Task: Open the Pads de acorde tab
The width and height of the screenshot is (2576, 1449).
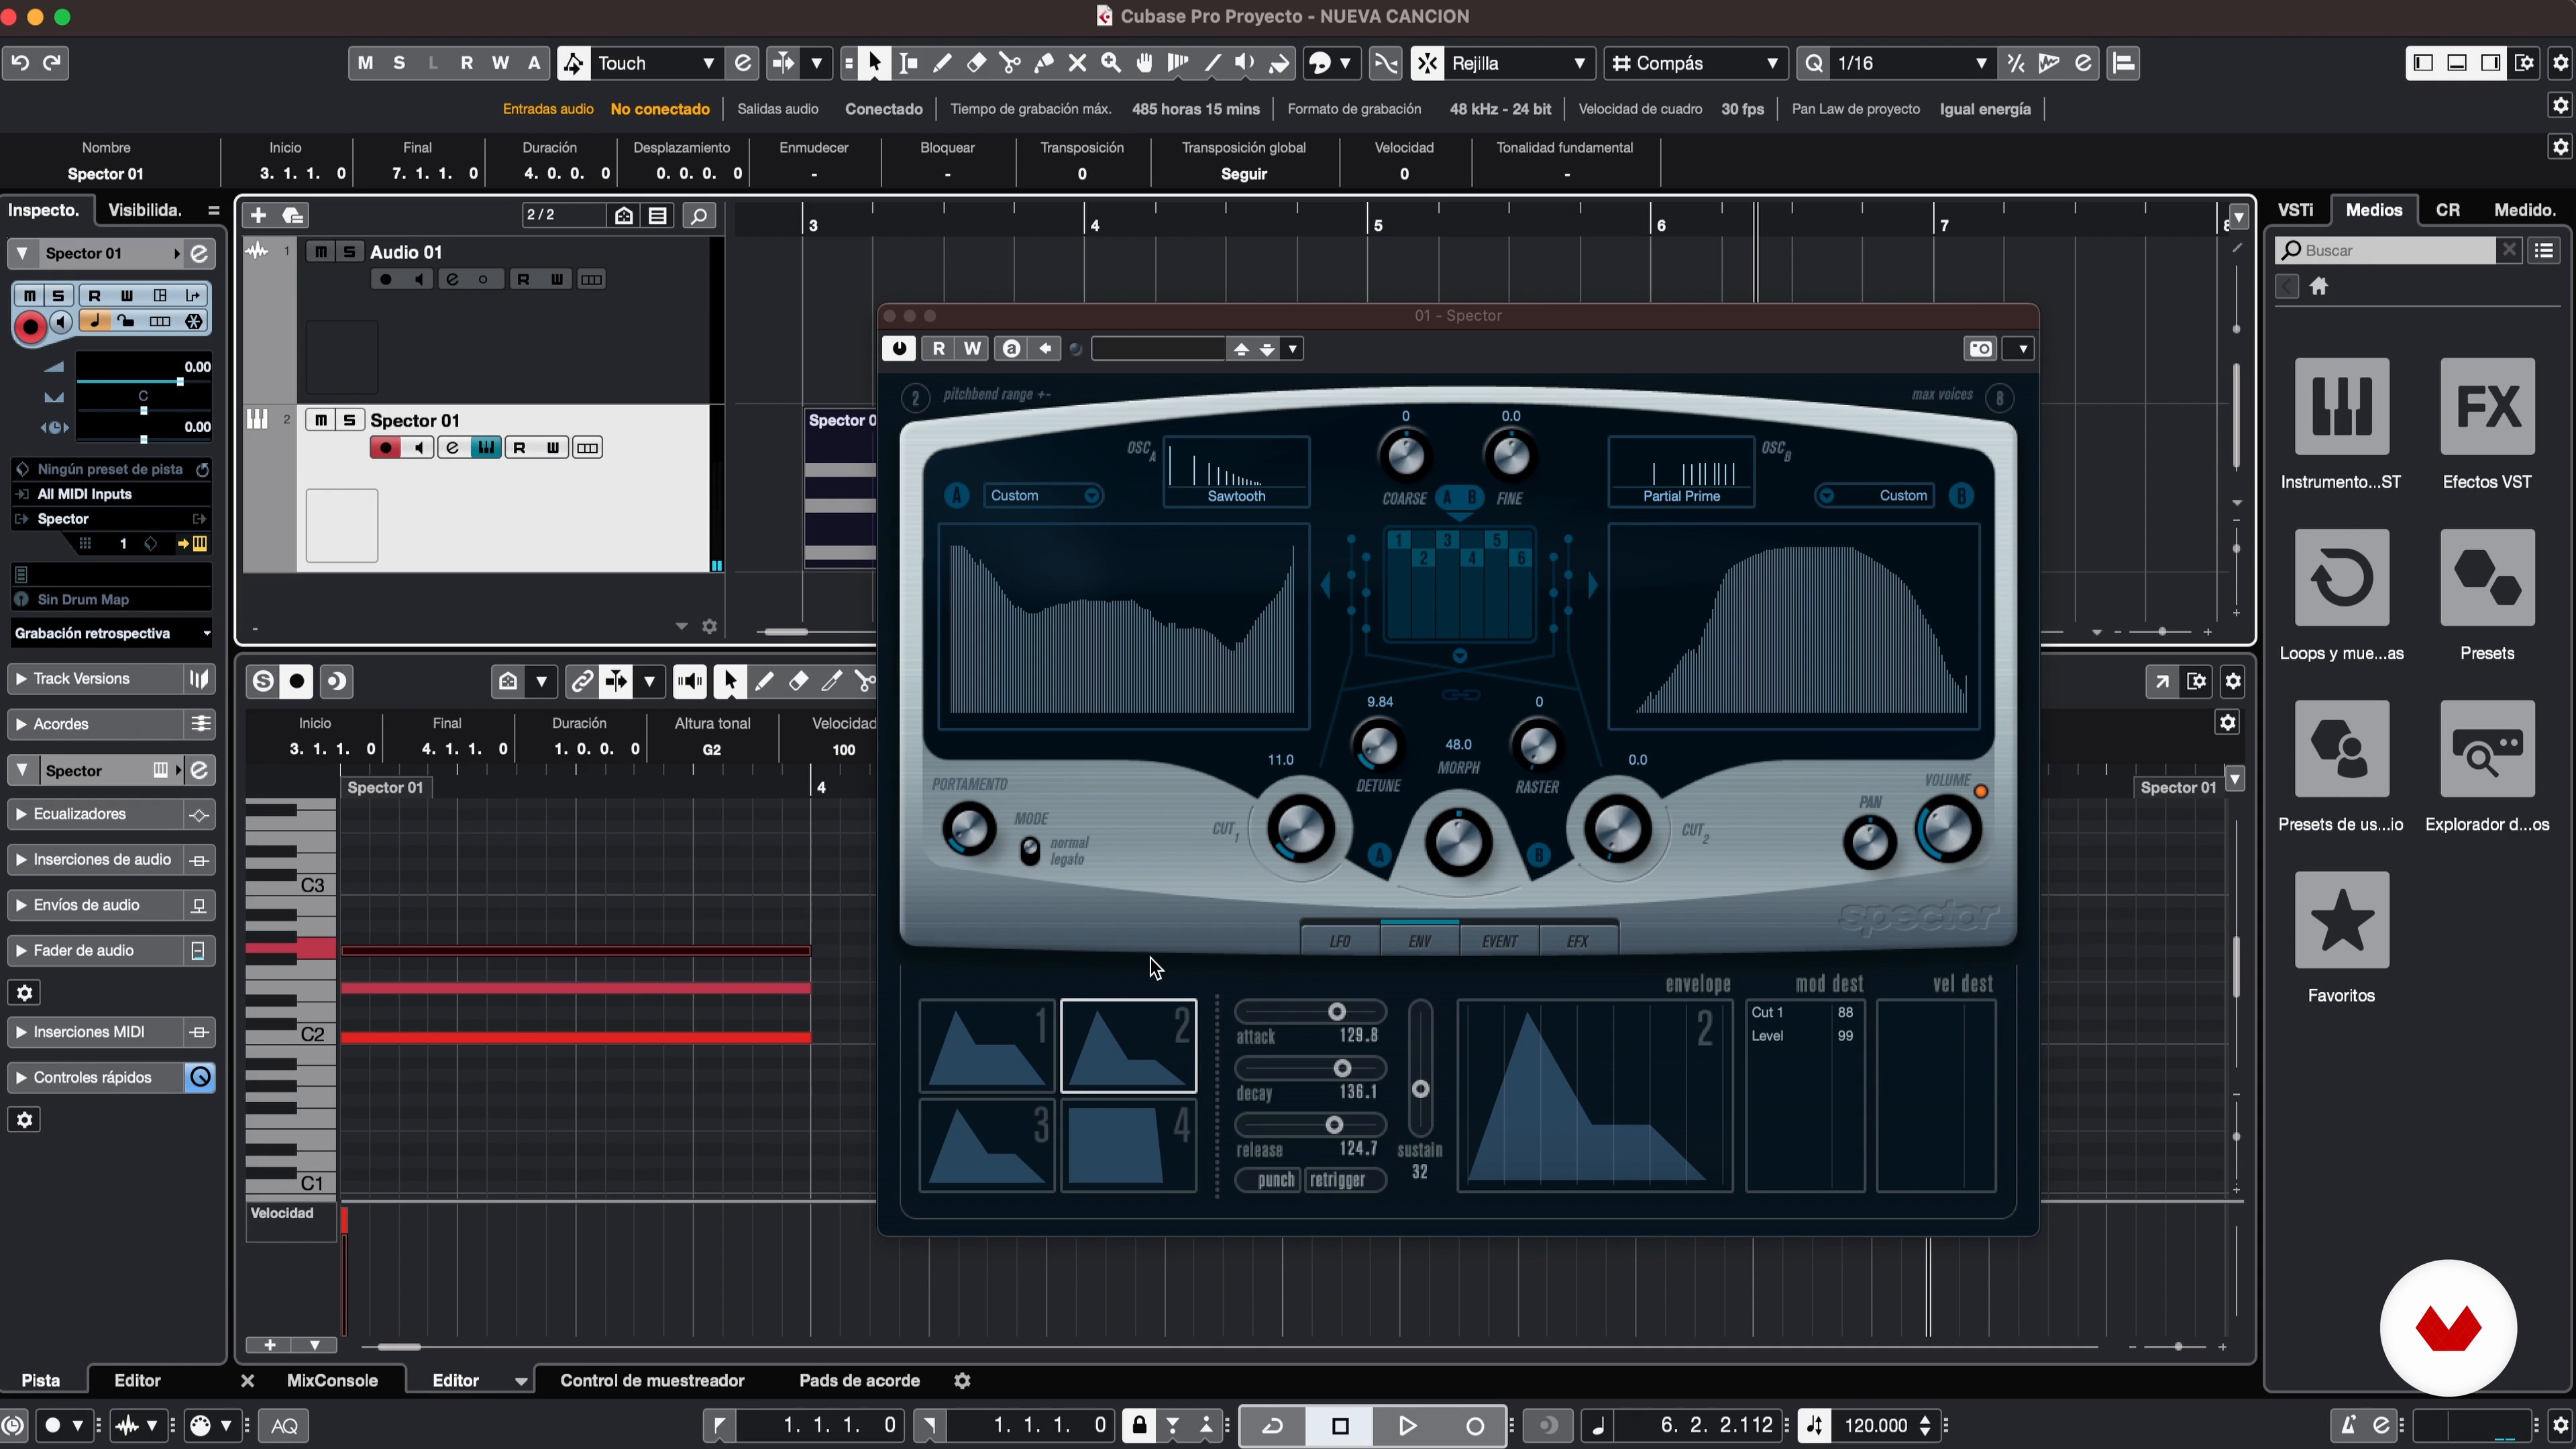Action: click(859, 1381)
